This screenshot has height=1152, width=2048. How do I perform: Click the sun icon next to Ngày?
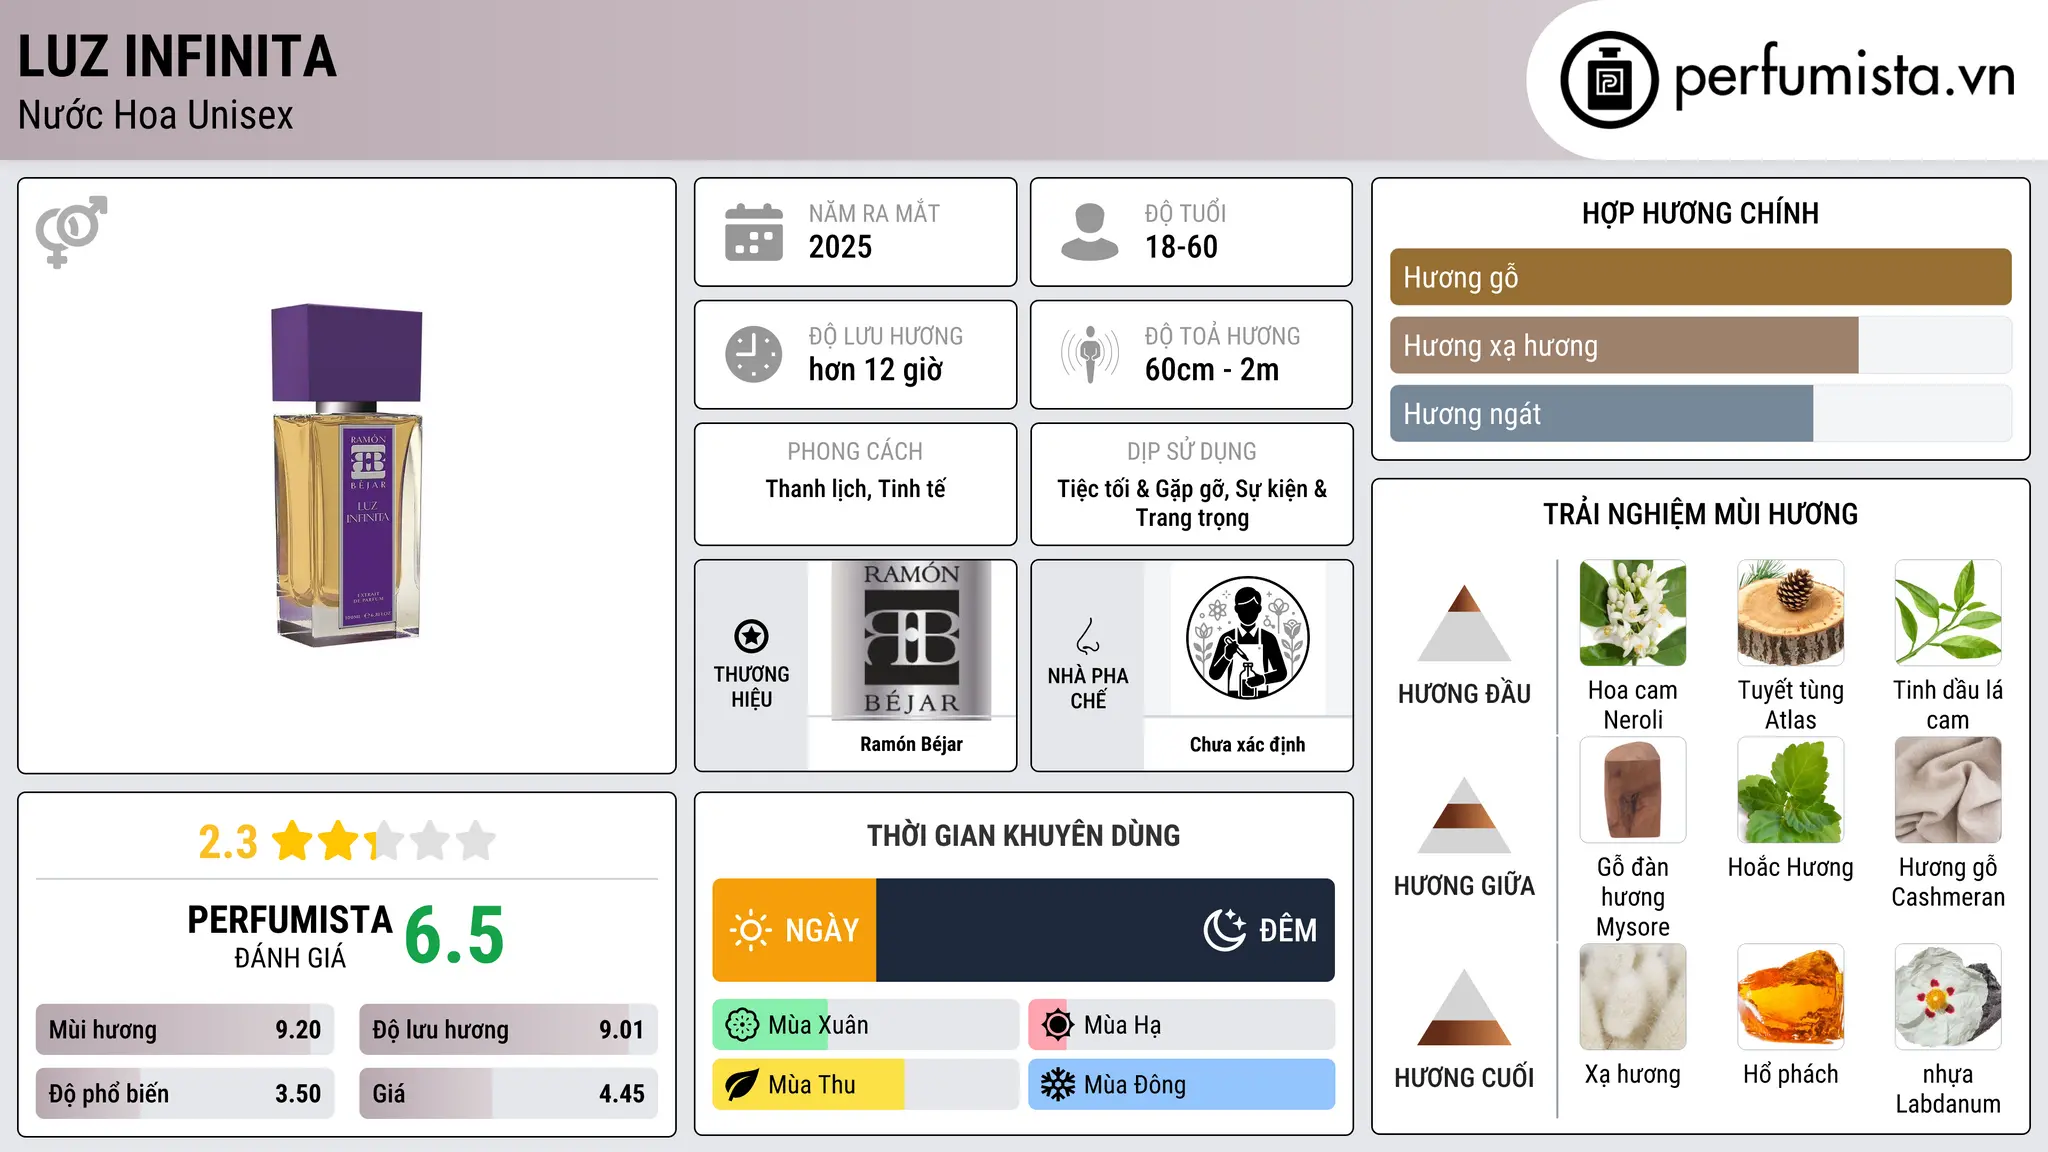click(750, 930)
